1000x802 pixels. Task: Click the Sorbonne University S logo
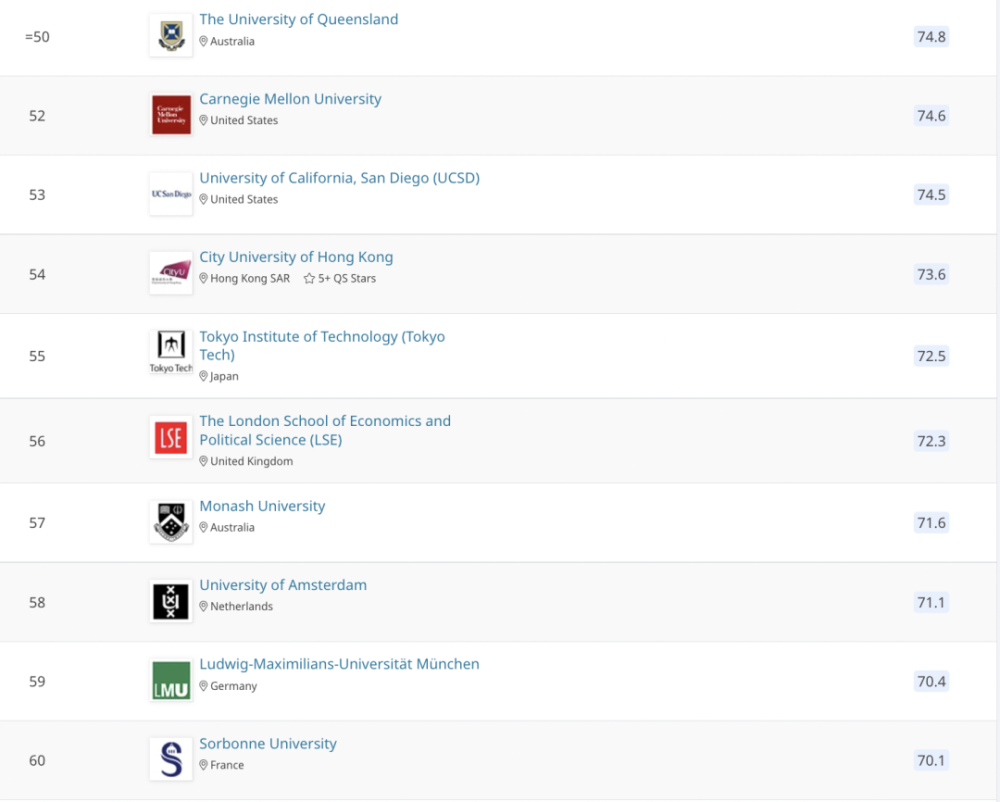[171, 759]
